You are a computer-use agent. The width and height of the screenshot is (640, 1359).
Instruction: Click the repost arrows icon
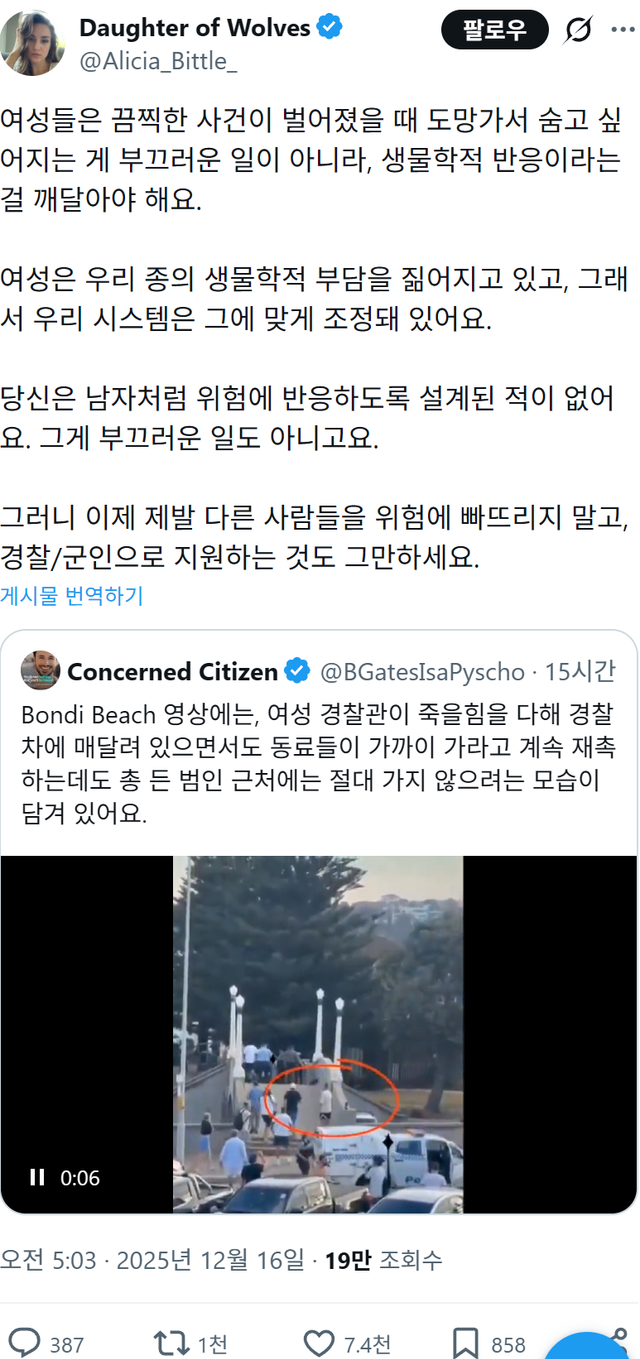pyautogui.click(x=167, y=1343)
